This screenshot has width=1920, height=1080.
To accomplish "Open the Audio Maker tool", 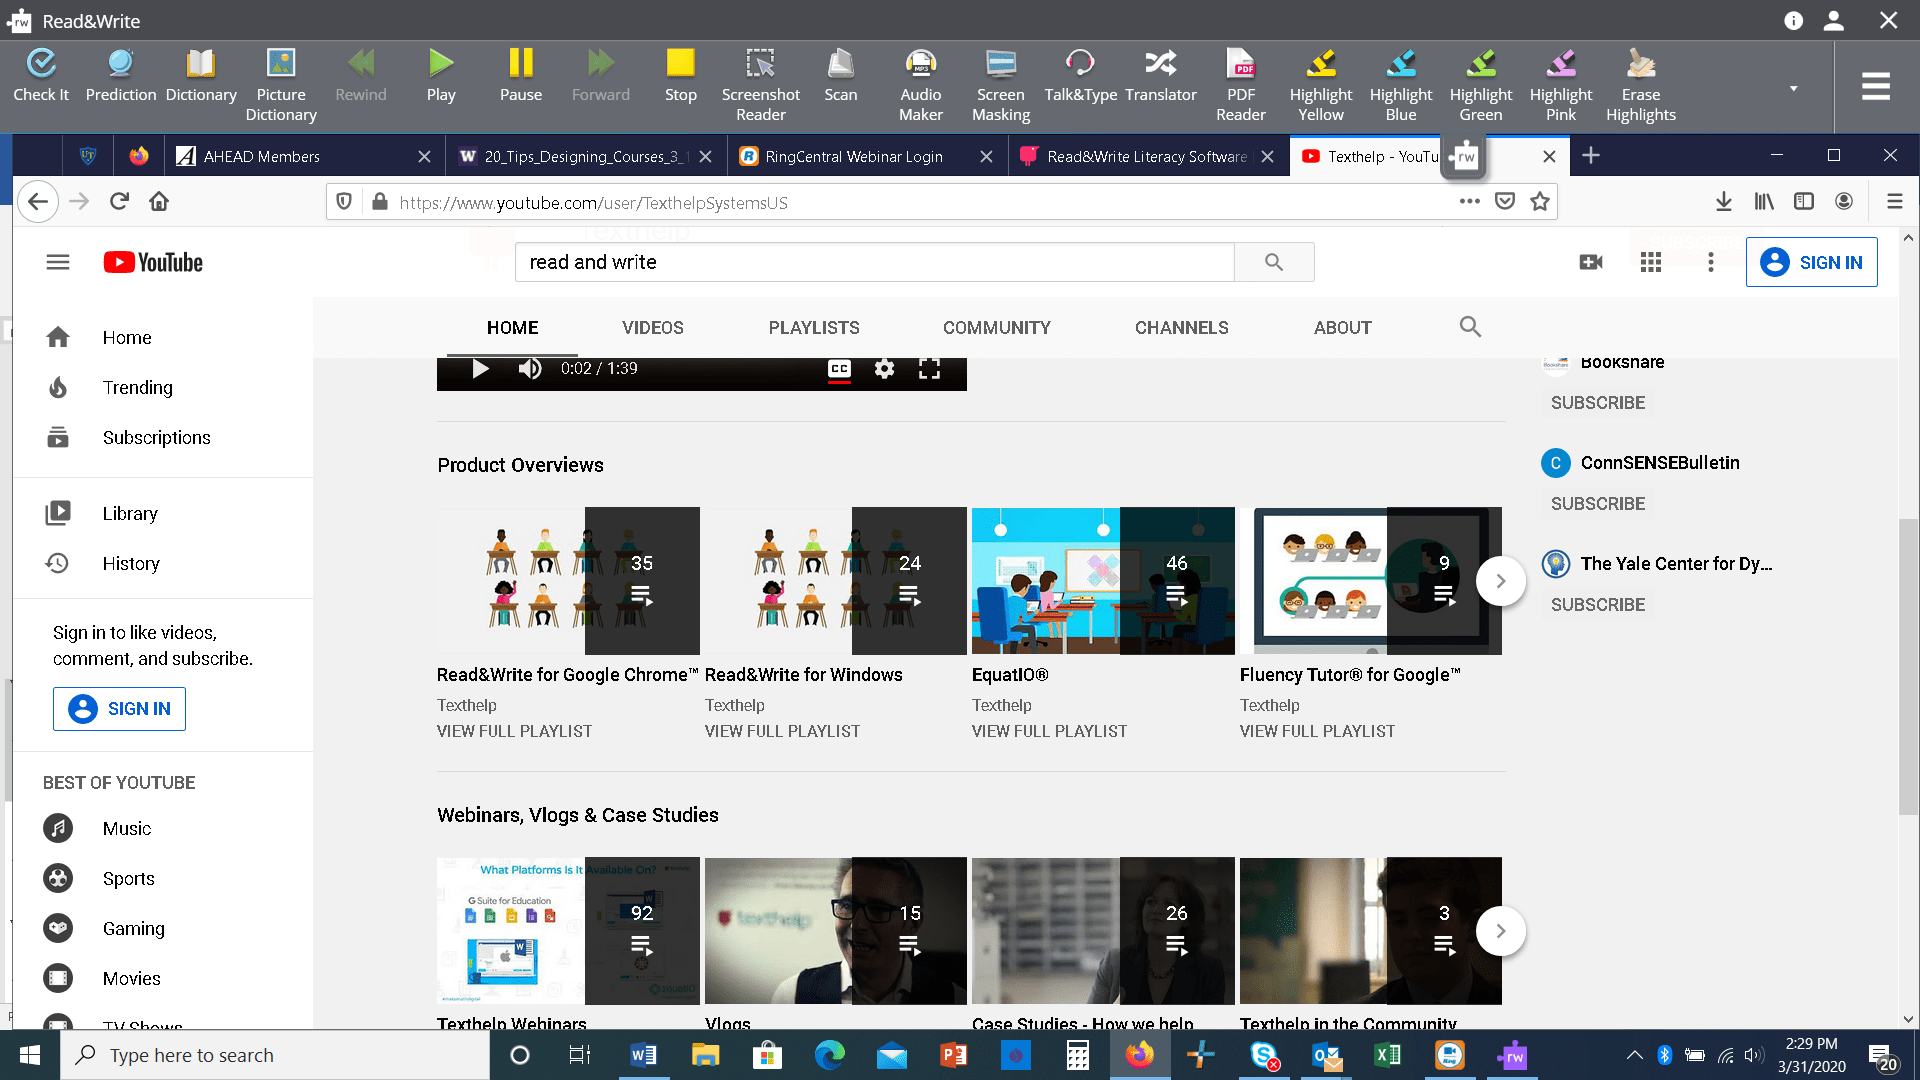I will (921, 85).
